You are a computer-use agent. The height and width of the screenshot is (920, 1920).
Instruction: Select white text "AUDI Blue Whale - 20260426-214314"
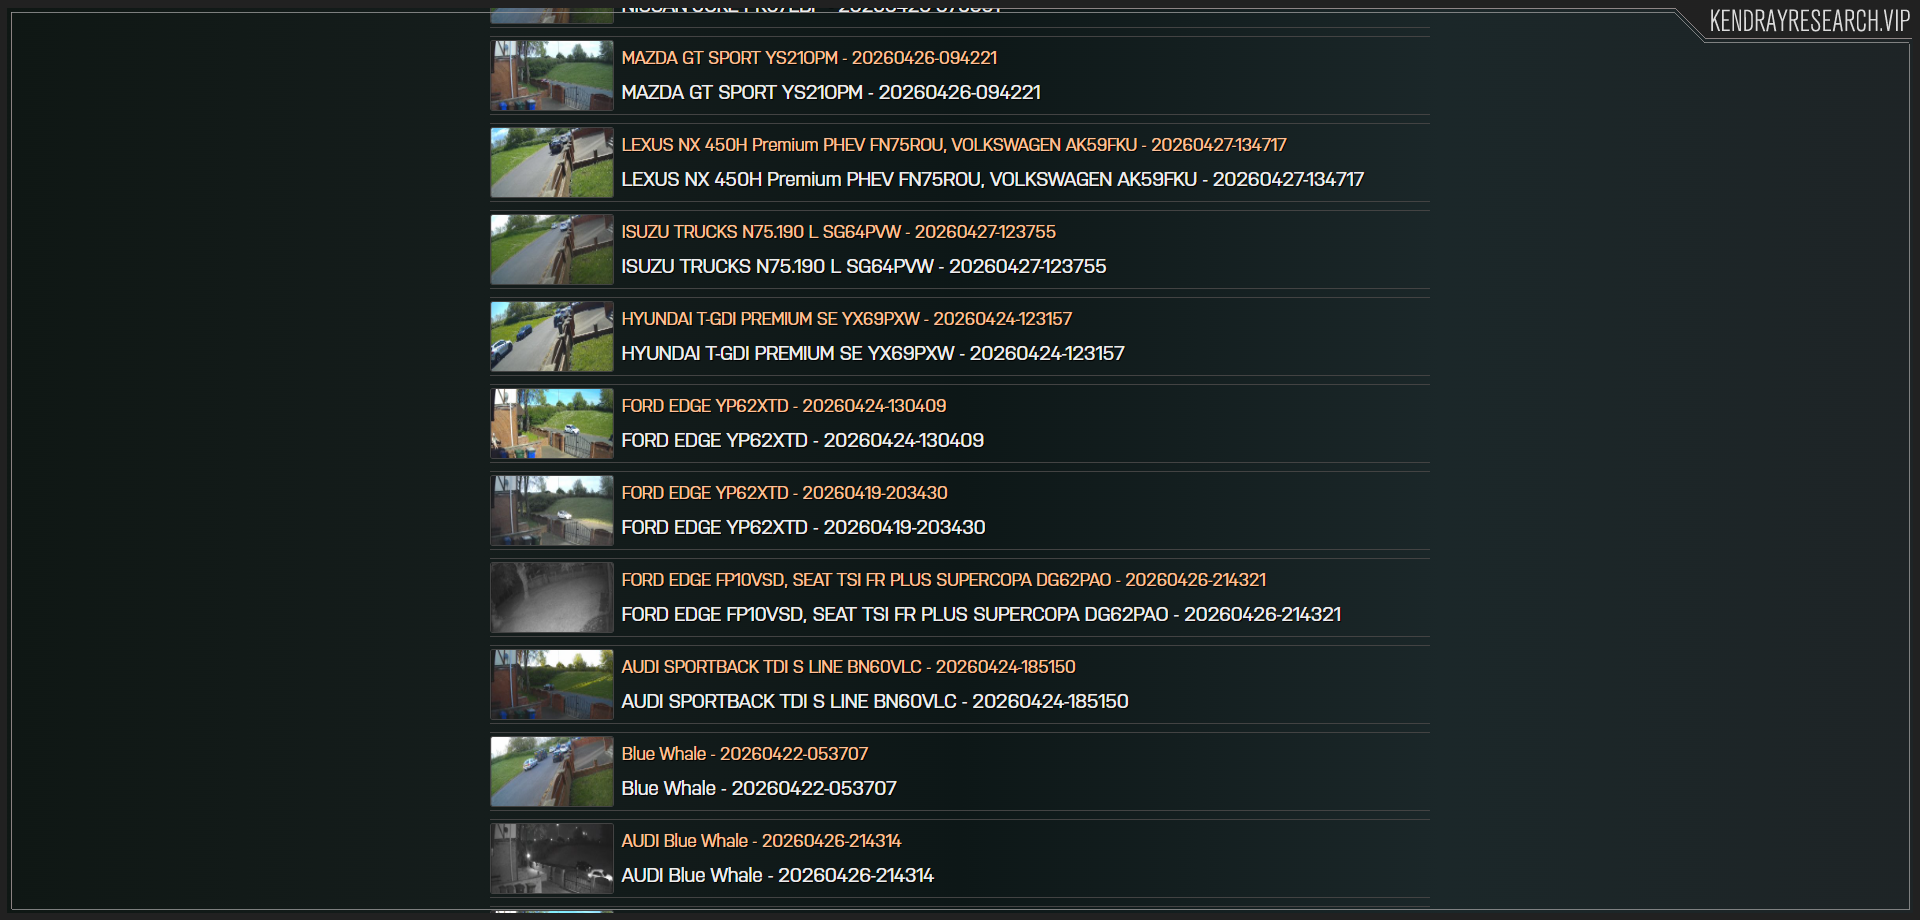tap(777, 875)
